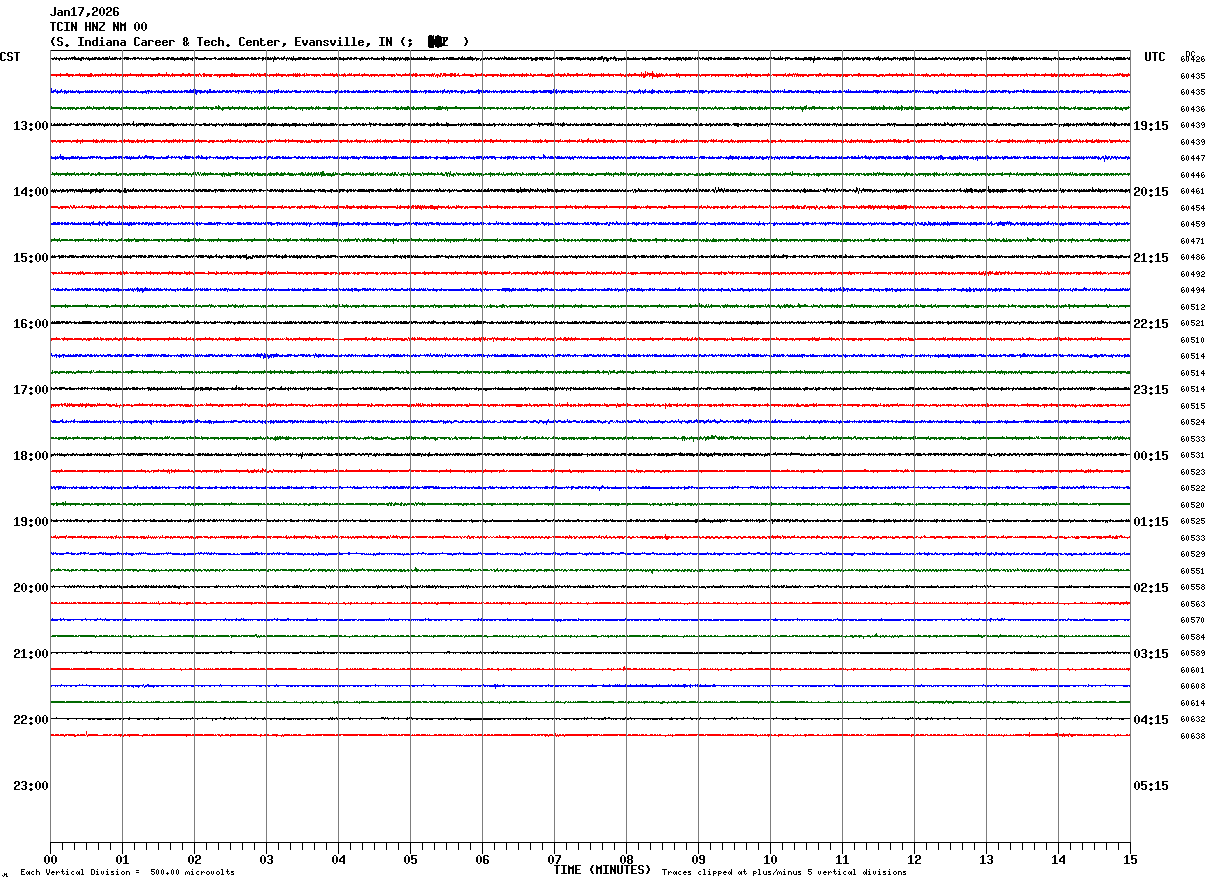Click the 02:15 UTC time label
The width and height of the screenshot is (1210, 886).
[x=1151, y=588]
